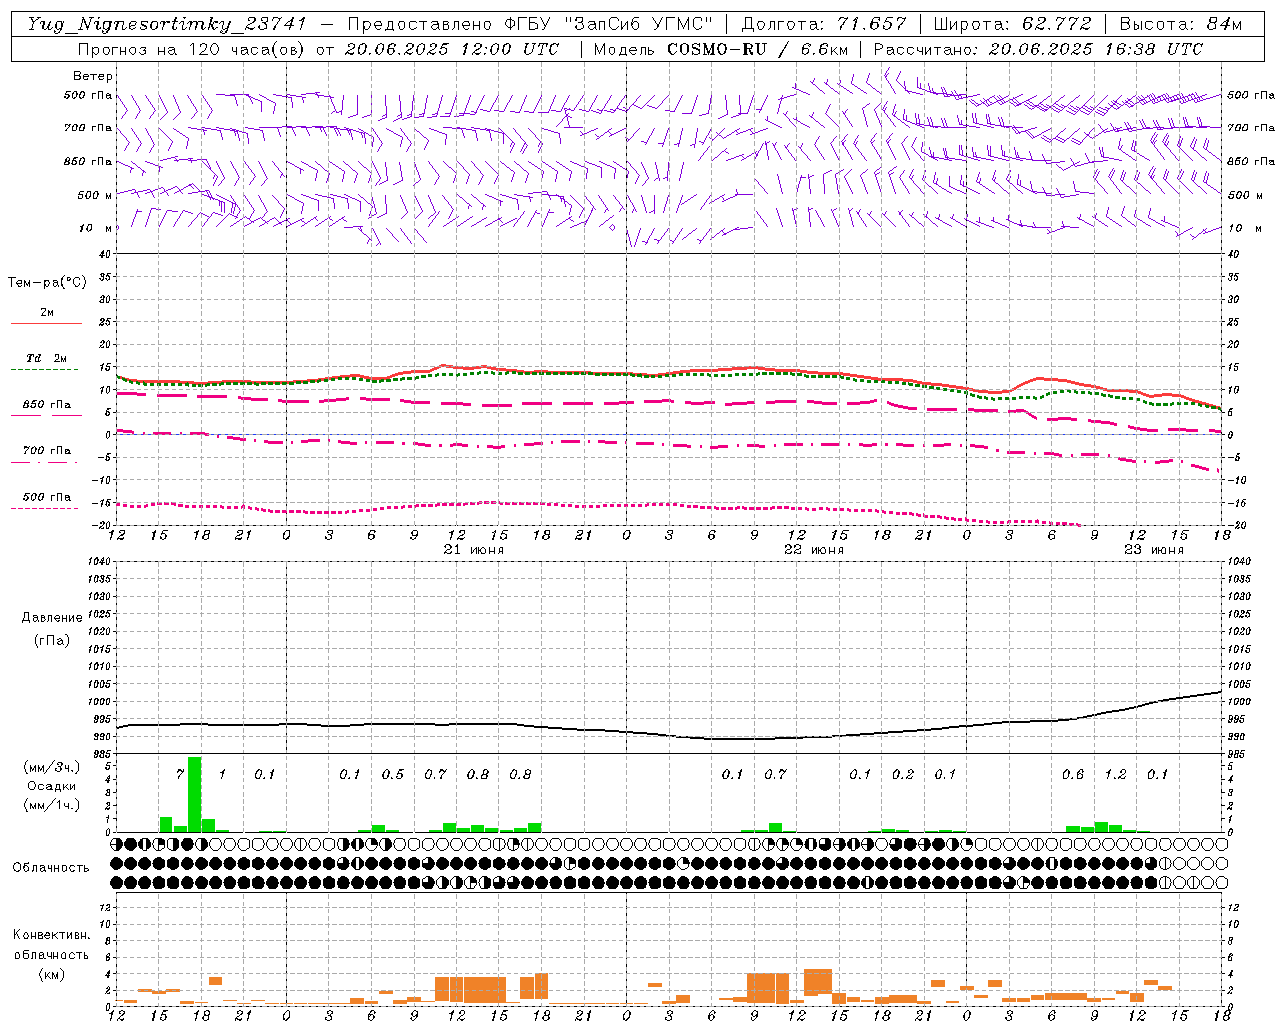The height and width of the screenshot is (1024, 1280).
Task: Click the 'Долгота: 71.657' value
Action: tap(824, 24)
